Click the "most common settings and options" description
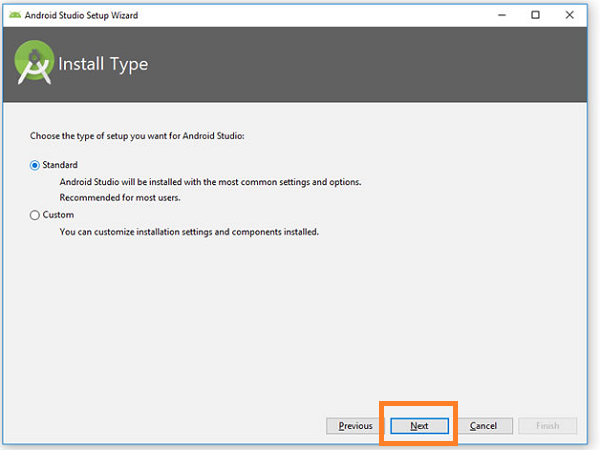Screen dimensions: 600x450 click(x=210, y=182)
